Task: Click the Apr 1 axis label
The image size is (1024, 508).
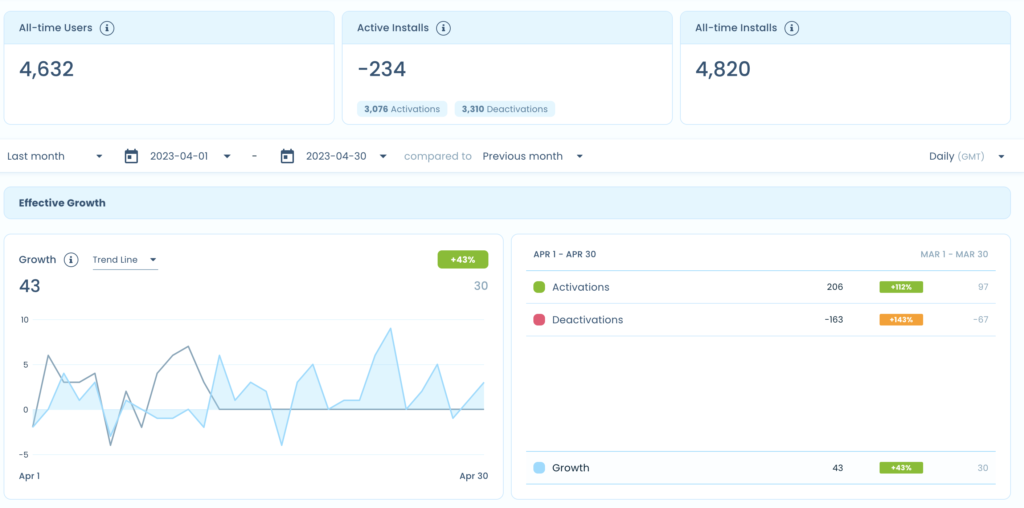Action: tap(29, 476)
